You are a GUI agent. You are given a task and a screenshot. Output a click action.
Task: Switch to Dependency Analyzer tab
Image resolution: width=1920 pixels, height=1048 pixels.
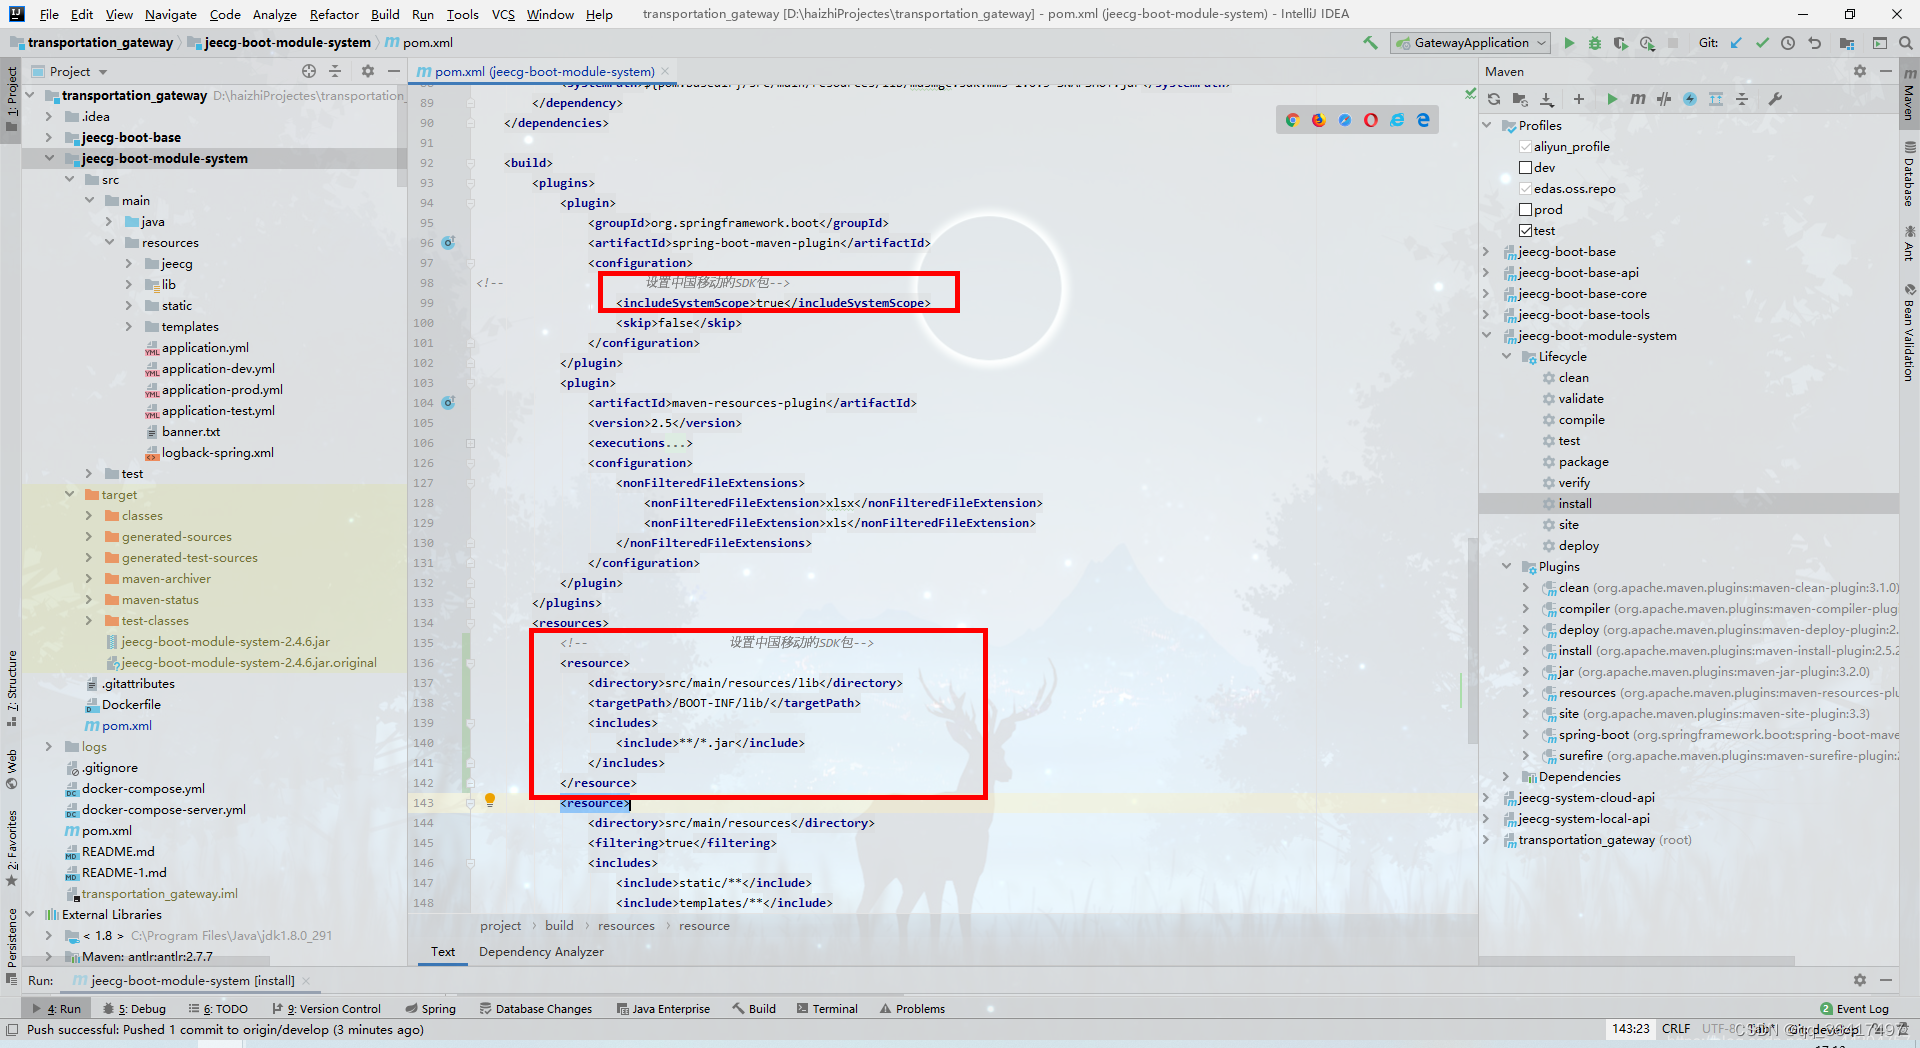click(x=541, y=951)
